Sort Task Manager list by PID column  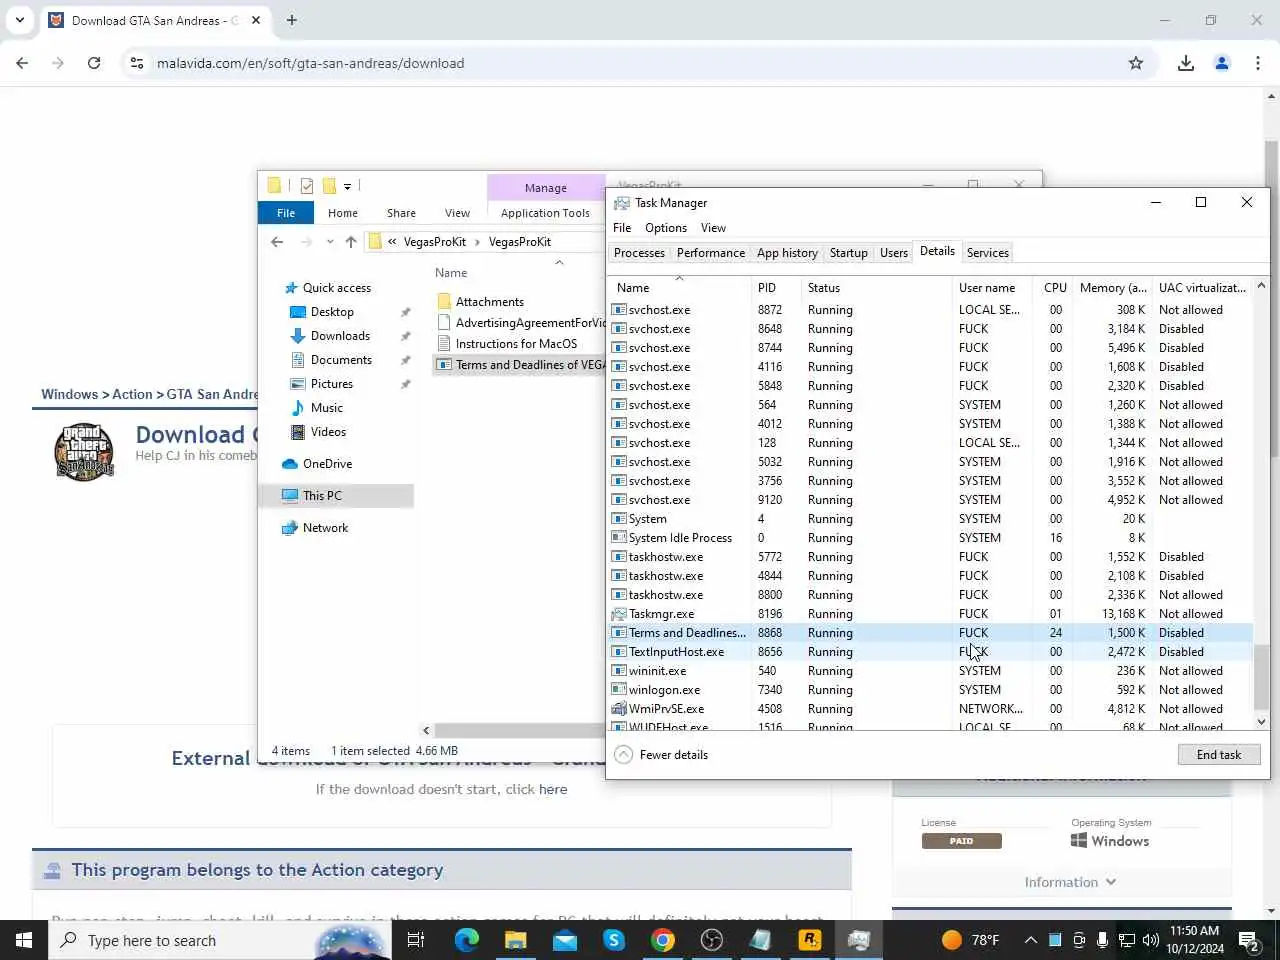click(x=778, y=288)
